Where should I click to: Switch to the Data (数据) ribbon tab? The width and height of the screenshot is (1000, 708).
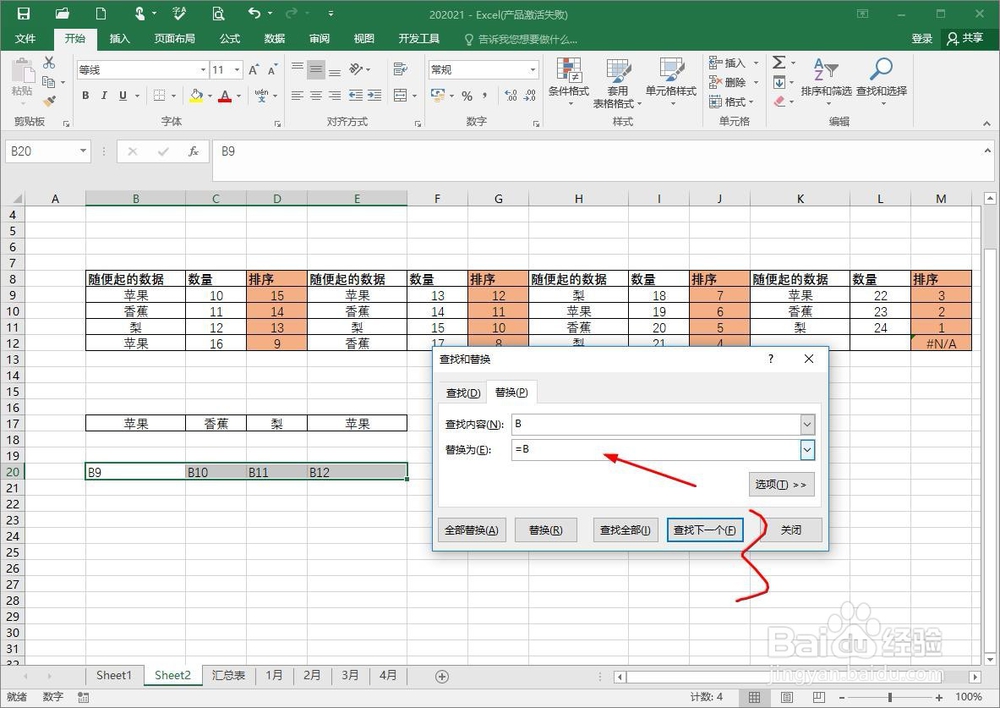pyautogui.click(x=274, y=38)
